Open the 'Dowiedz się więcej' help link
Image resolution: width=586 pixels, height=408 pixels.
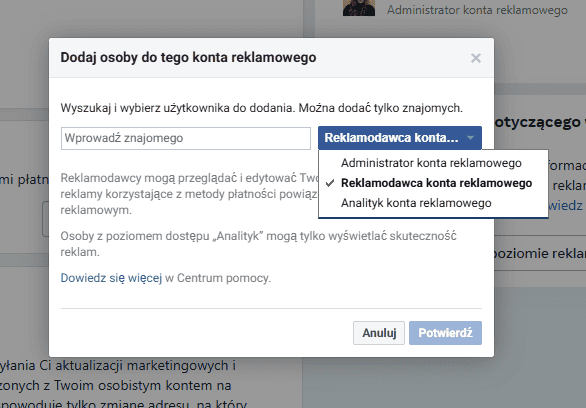click(x=111, y=278)
